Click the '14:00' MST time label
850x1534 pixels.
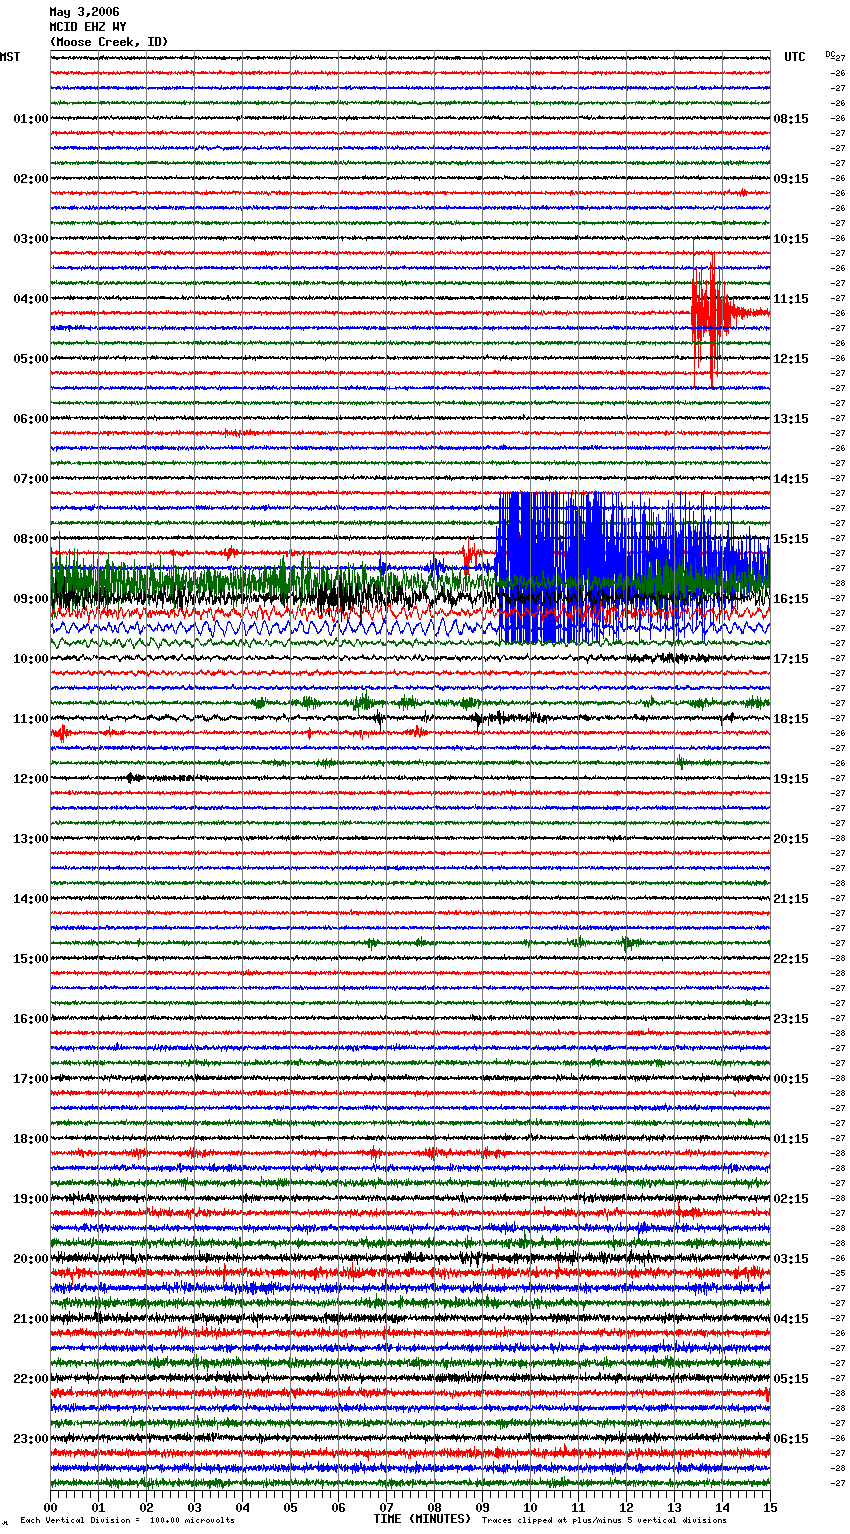31,899
